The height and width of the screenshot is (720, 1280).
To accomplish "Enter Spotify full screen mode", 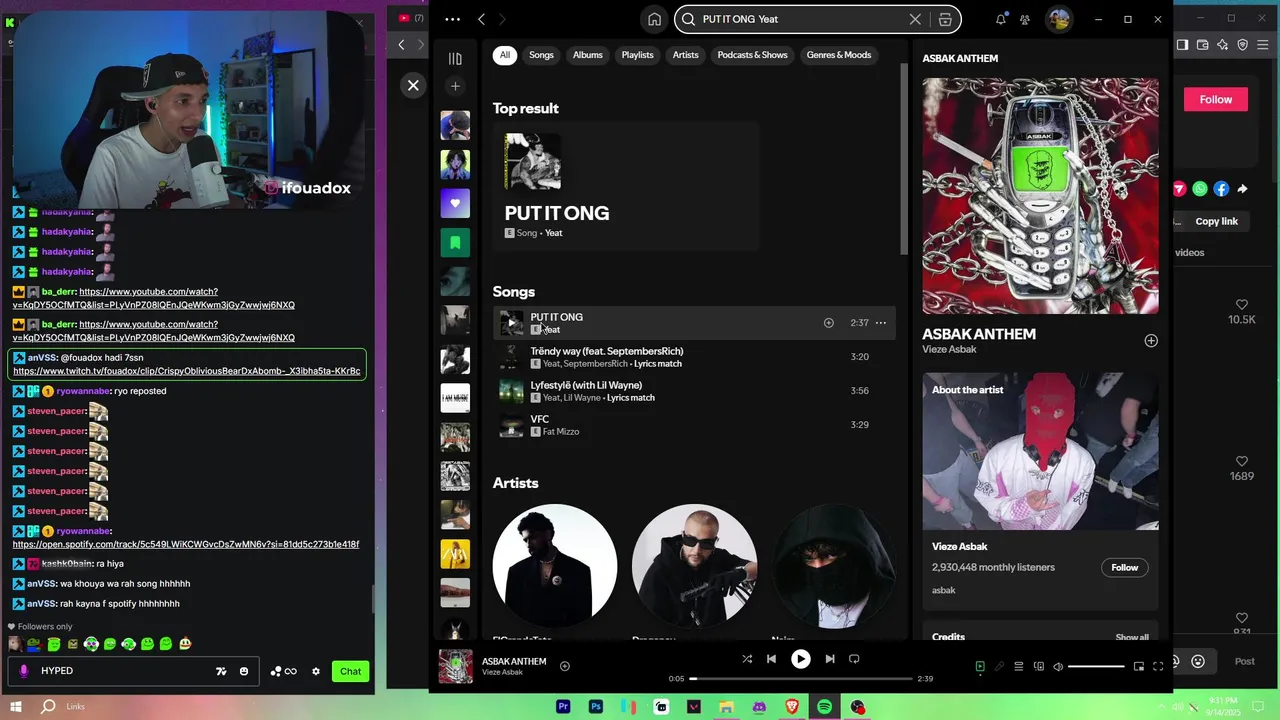I will point(1158,667).
